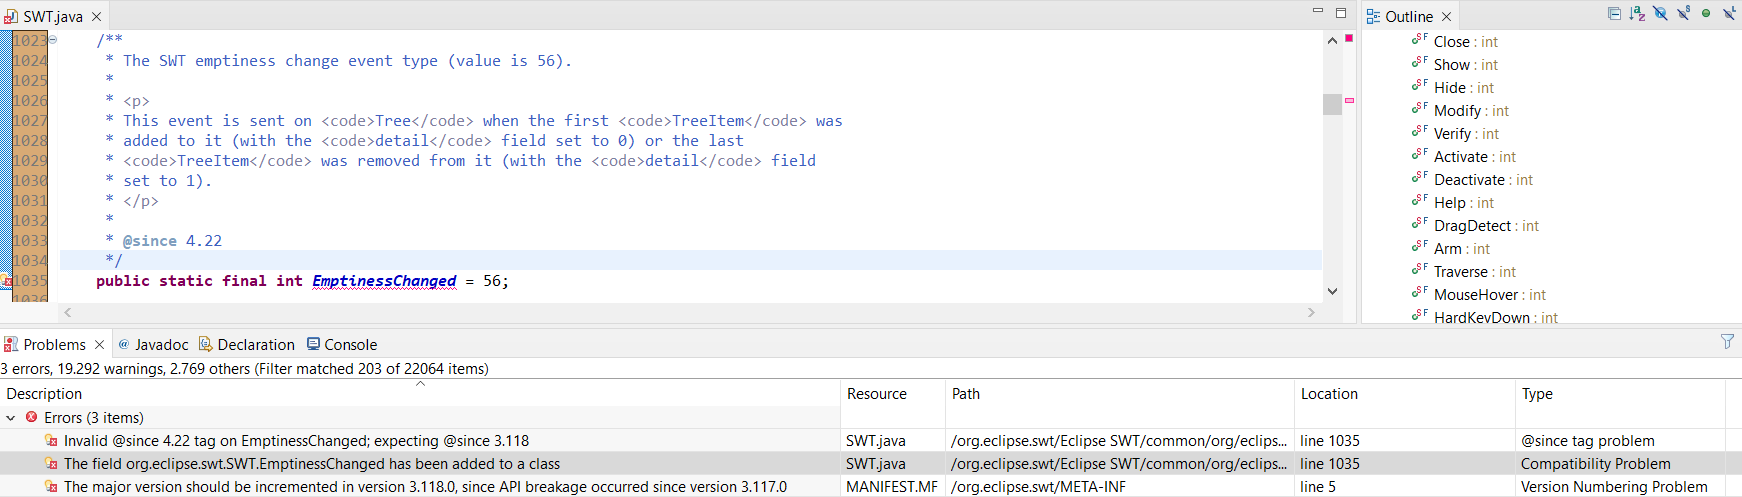Image resolution: width=1742 pixels, height=497 pixels.
Task: Switch to the Declaration tab
Action: coord(247,345)
